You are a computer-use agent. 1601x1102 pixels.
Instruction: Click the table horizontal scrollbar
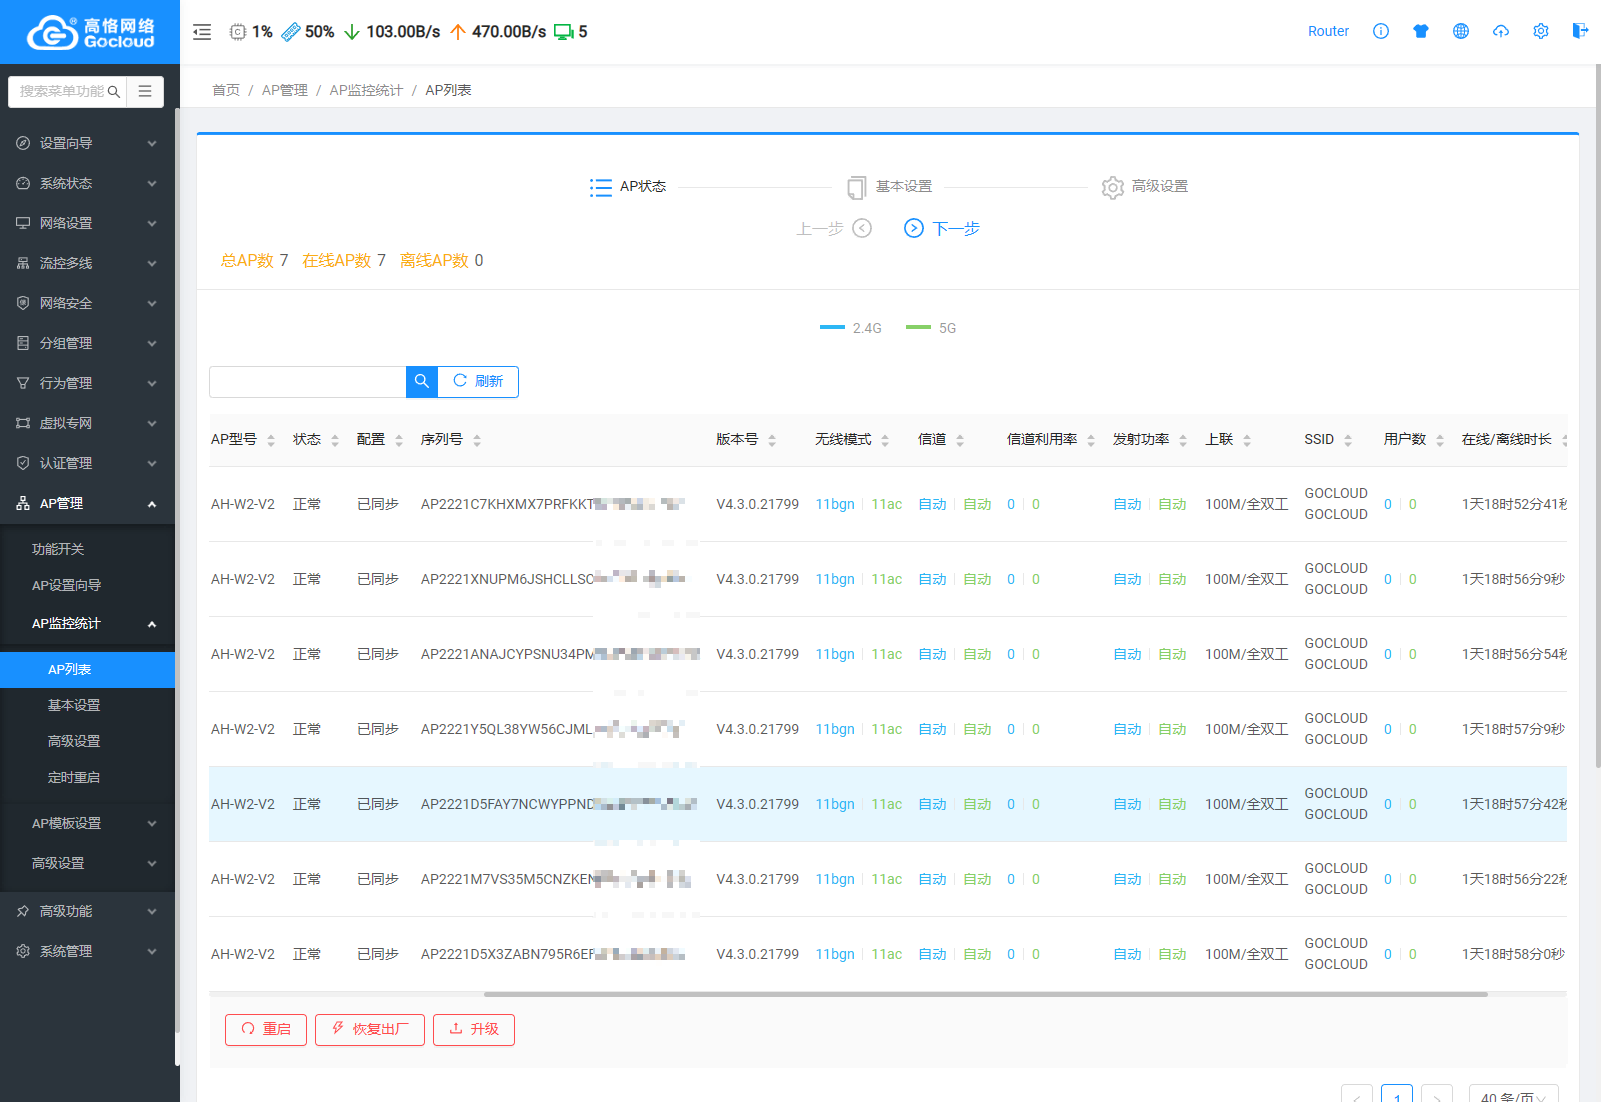[x=985, y=994]
